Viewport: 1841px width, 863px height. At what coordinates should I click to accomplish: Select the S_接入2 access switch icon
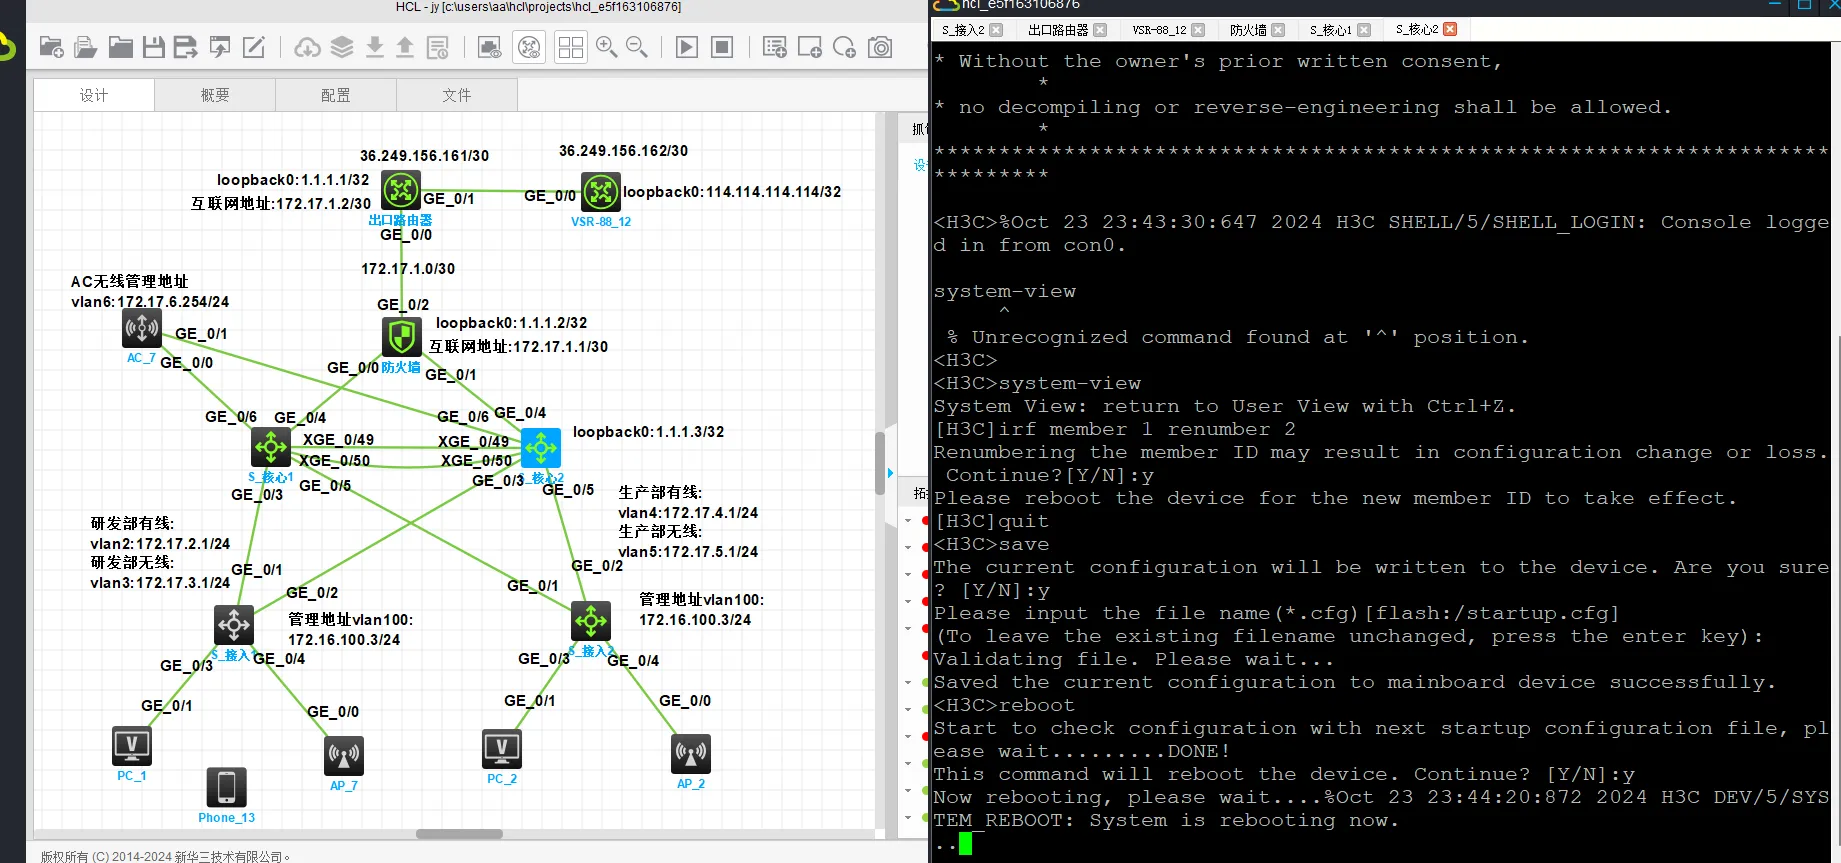591,621
